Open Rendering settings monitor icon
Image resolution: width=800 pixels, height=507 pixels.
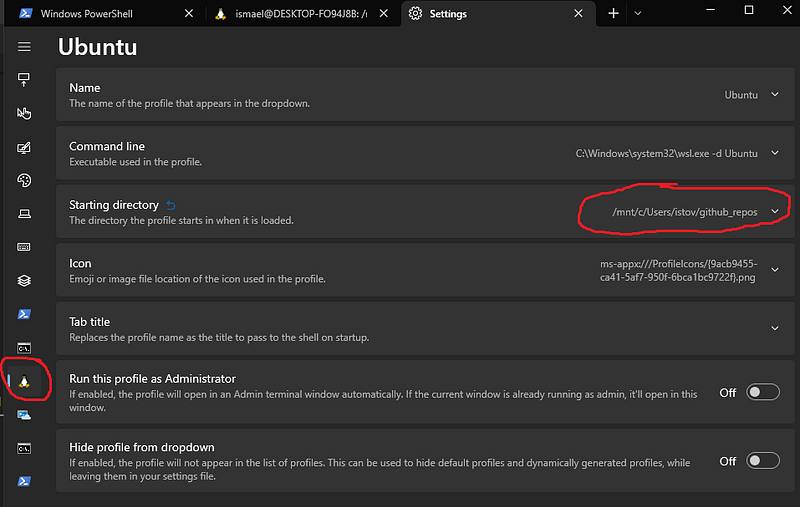[x=24, y=214]
